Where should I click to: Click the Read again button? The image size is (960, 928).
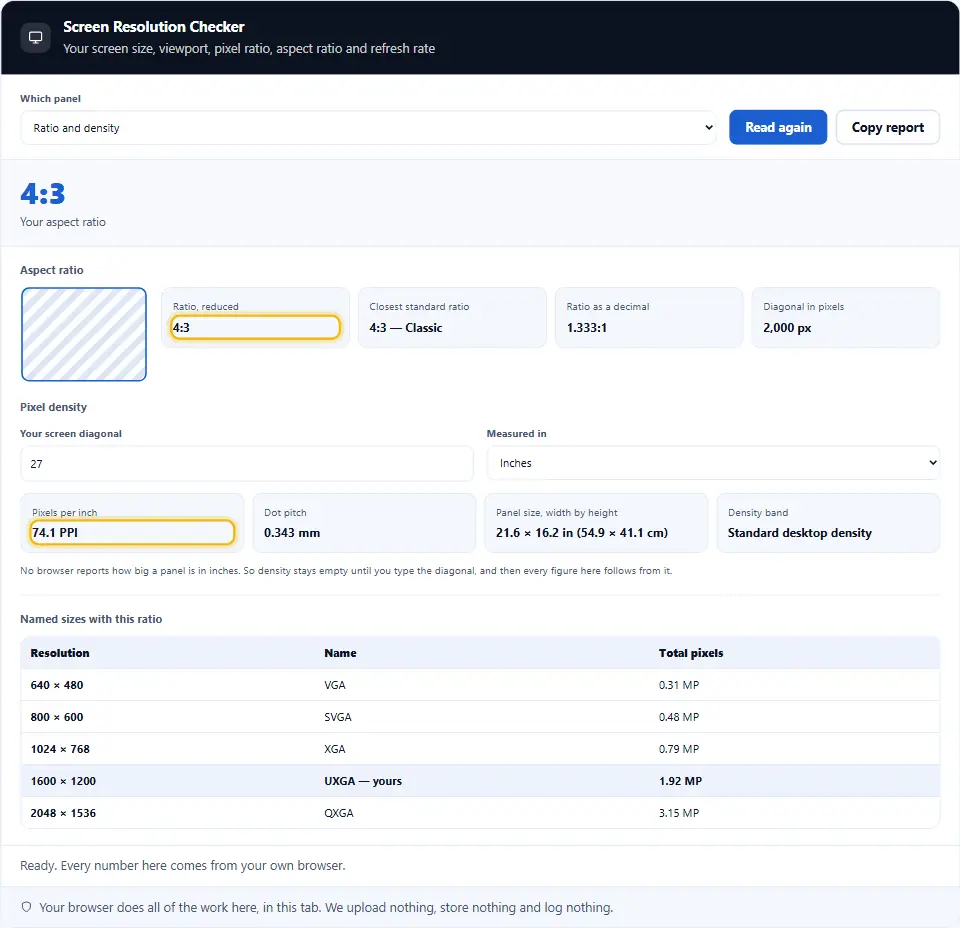tap(778, 127)
